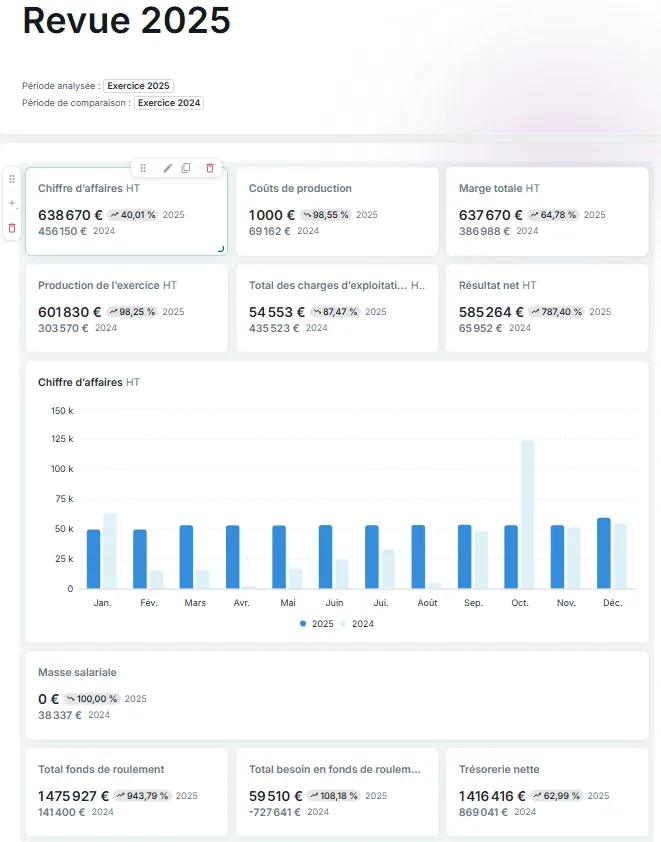
Task: Click the Trésorerie nette card
Action: 547,792
